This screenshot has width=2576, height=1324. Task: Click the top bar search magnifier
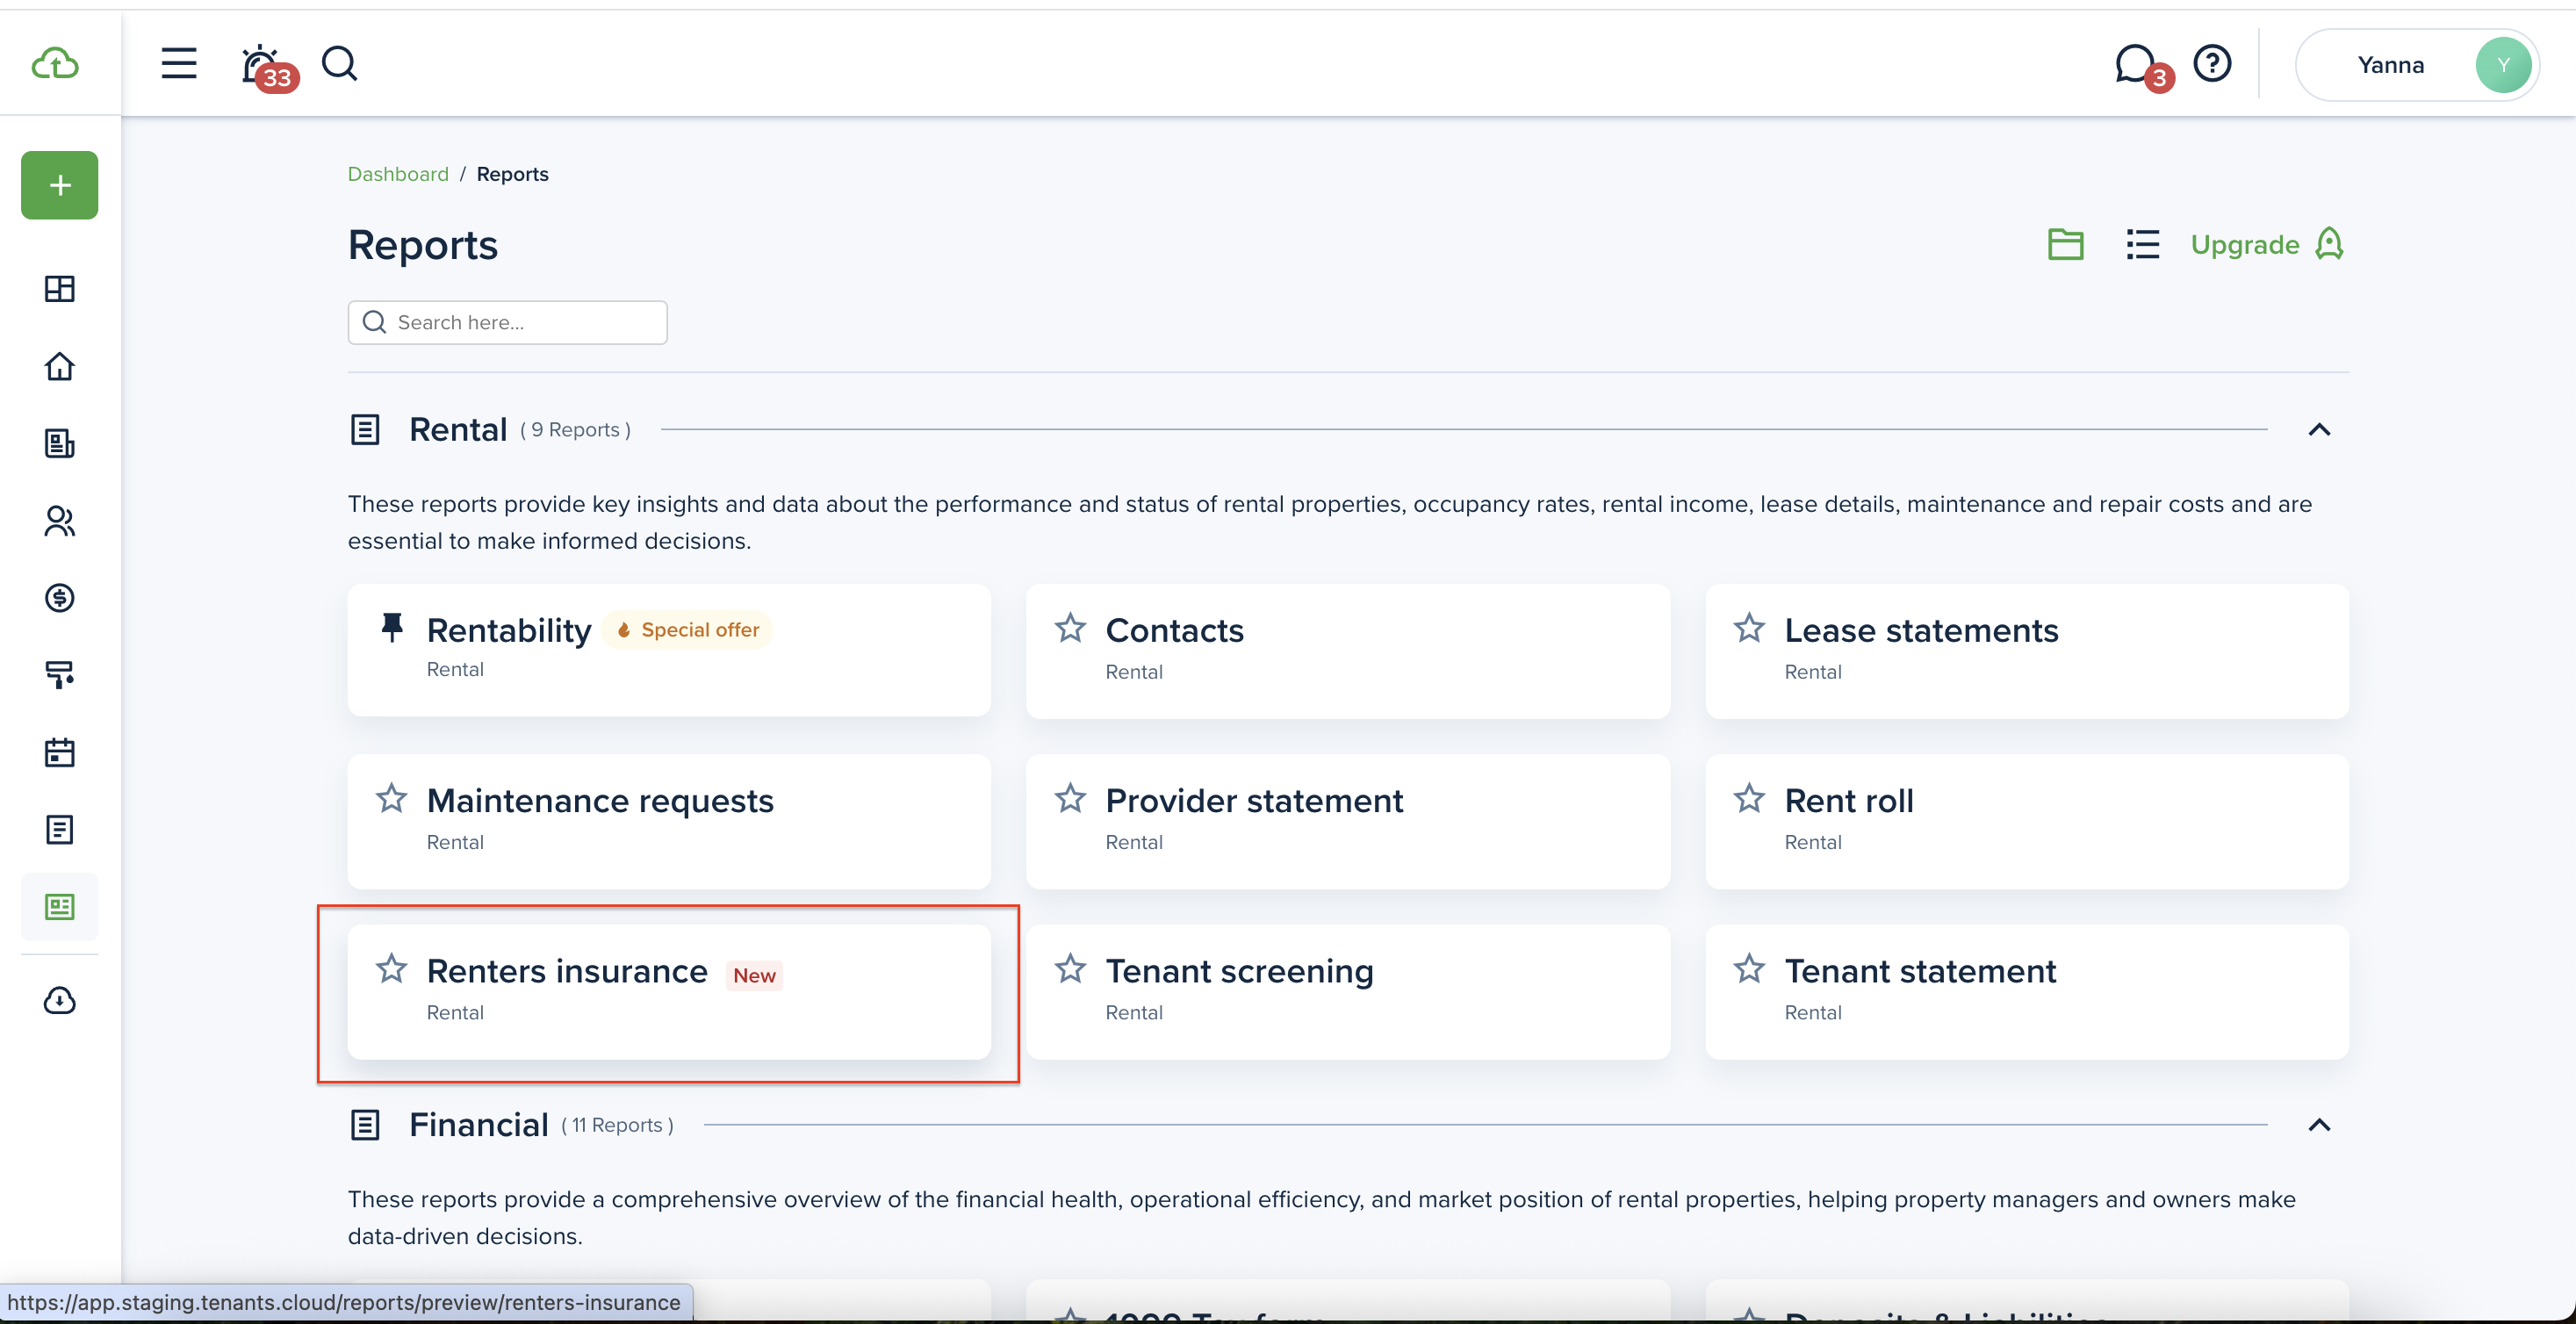coord(340,64)
